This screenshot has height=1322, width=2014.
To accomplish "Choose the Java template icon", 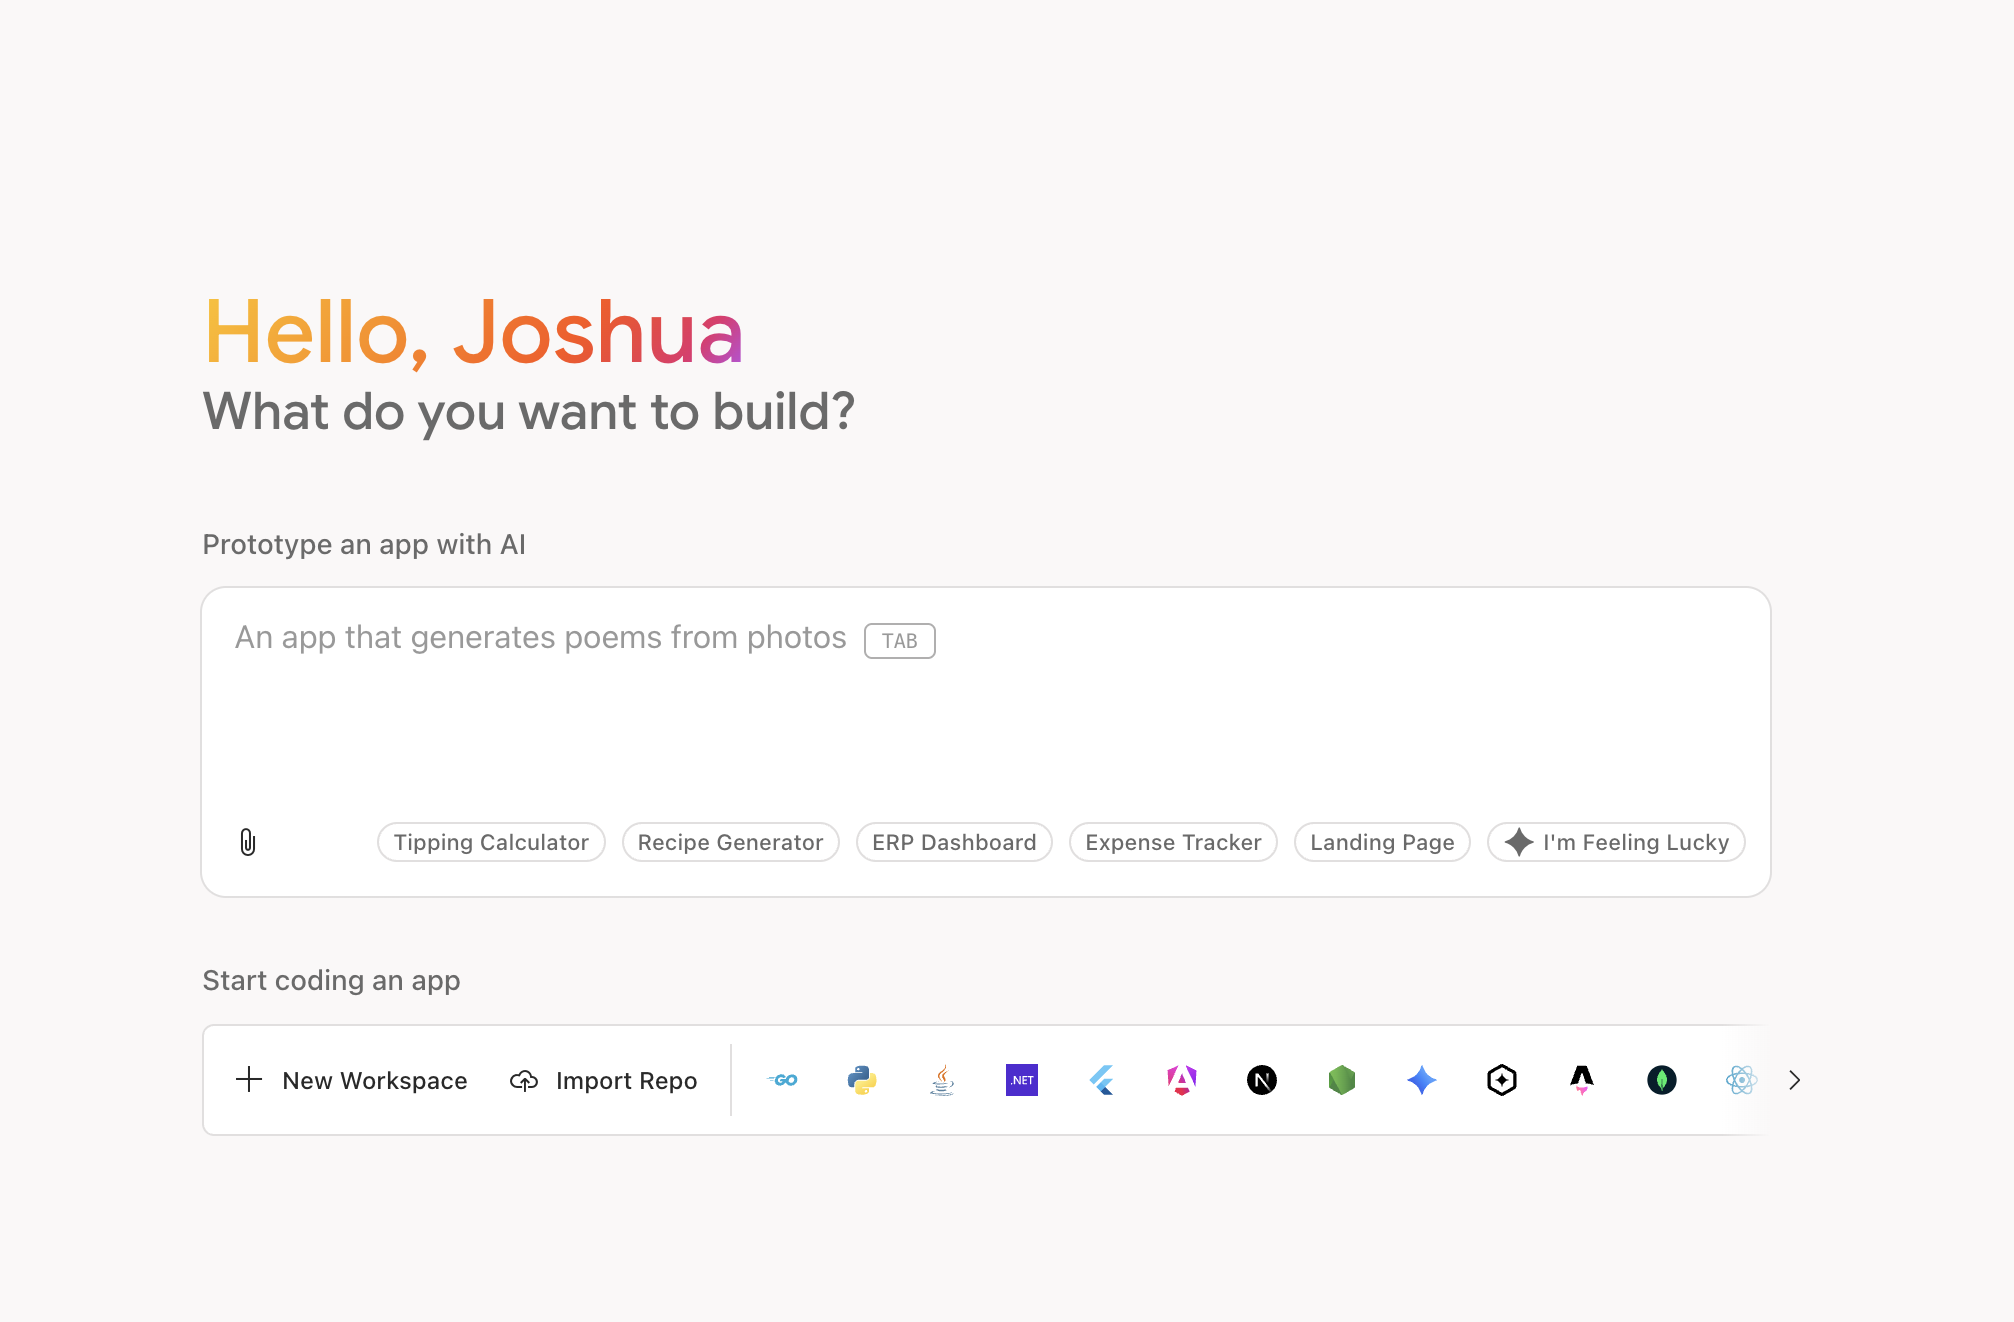I will point(941,1080).
